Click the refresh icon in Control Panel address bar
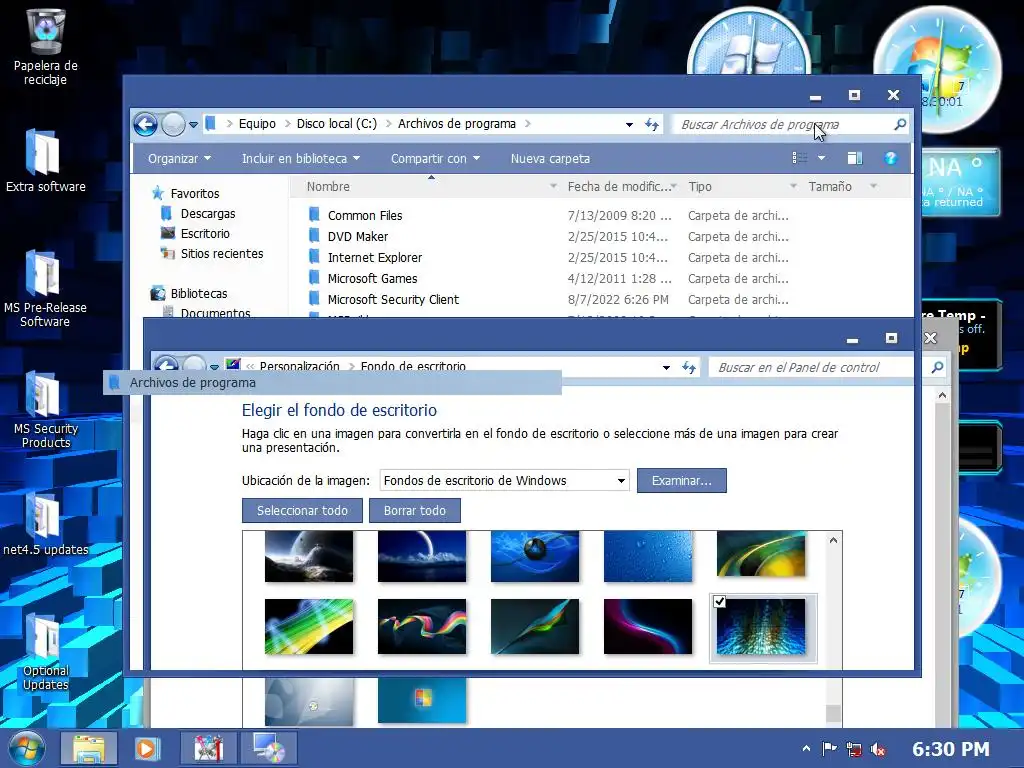The image size is (1024, 768). 689,367
